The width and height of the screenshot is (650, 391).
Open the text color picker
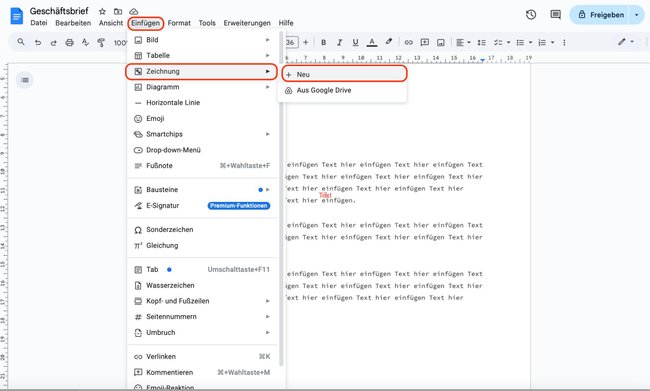click(x=372, y=42)
